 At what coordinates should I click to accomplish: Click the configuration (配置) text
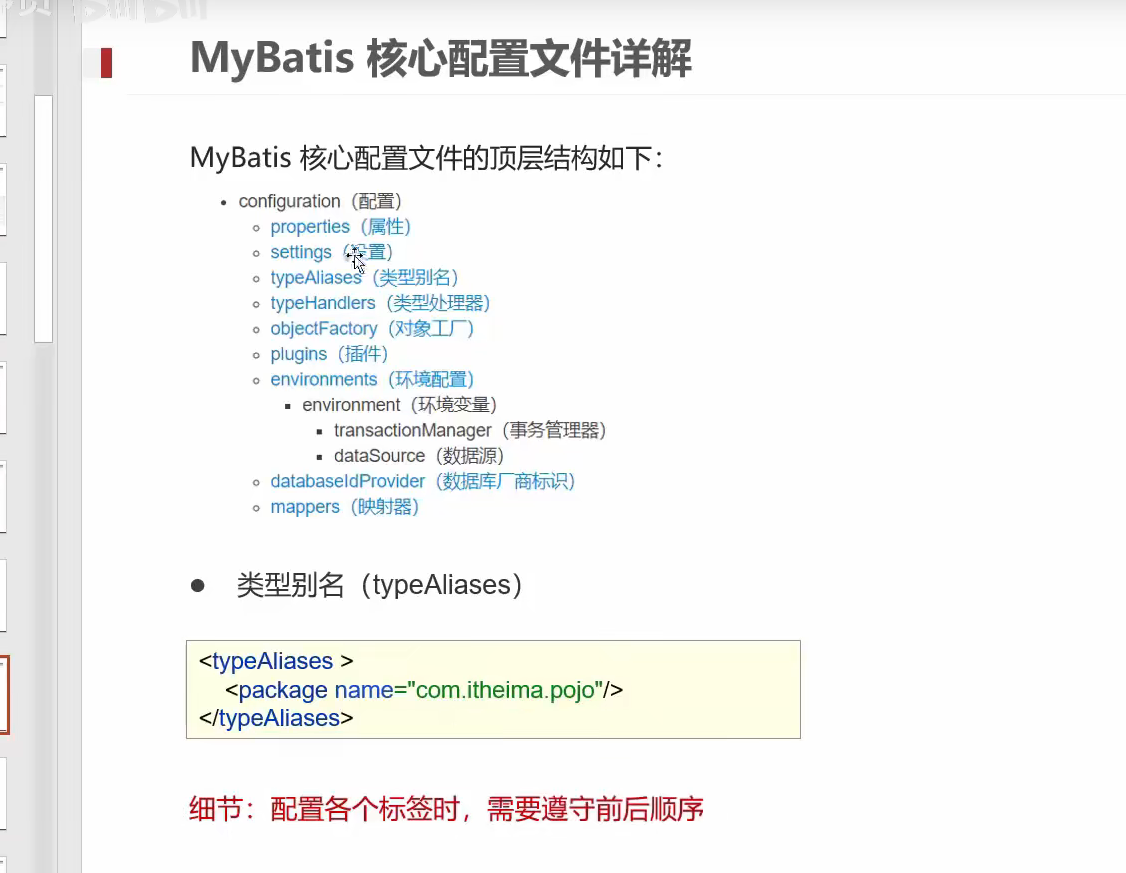point(320,201)
